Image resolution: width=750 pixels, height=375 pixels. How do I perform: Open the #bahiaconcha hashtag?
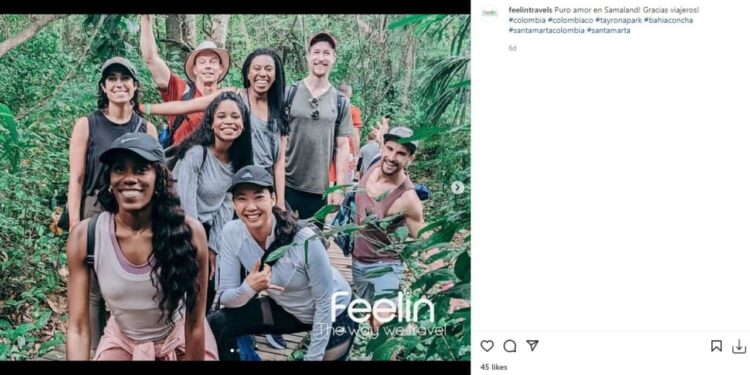click(668, 20)
